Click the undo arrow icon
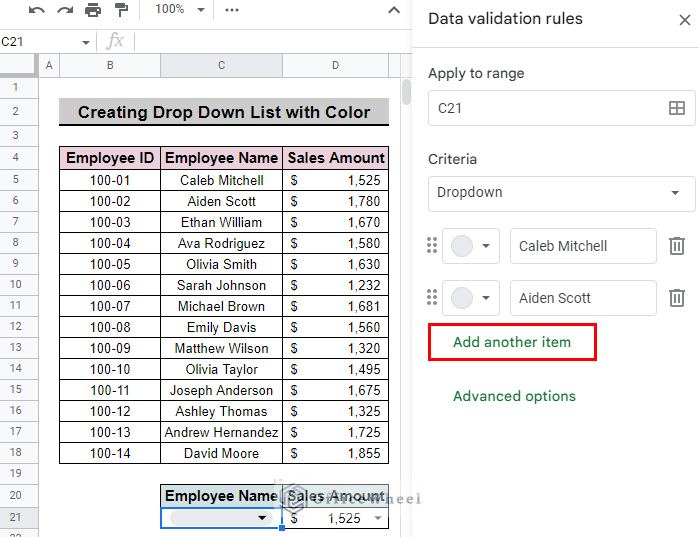The width and height of the screenshot is (699, 537). coord(37,10)
